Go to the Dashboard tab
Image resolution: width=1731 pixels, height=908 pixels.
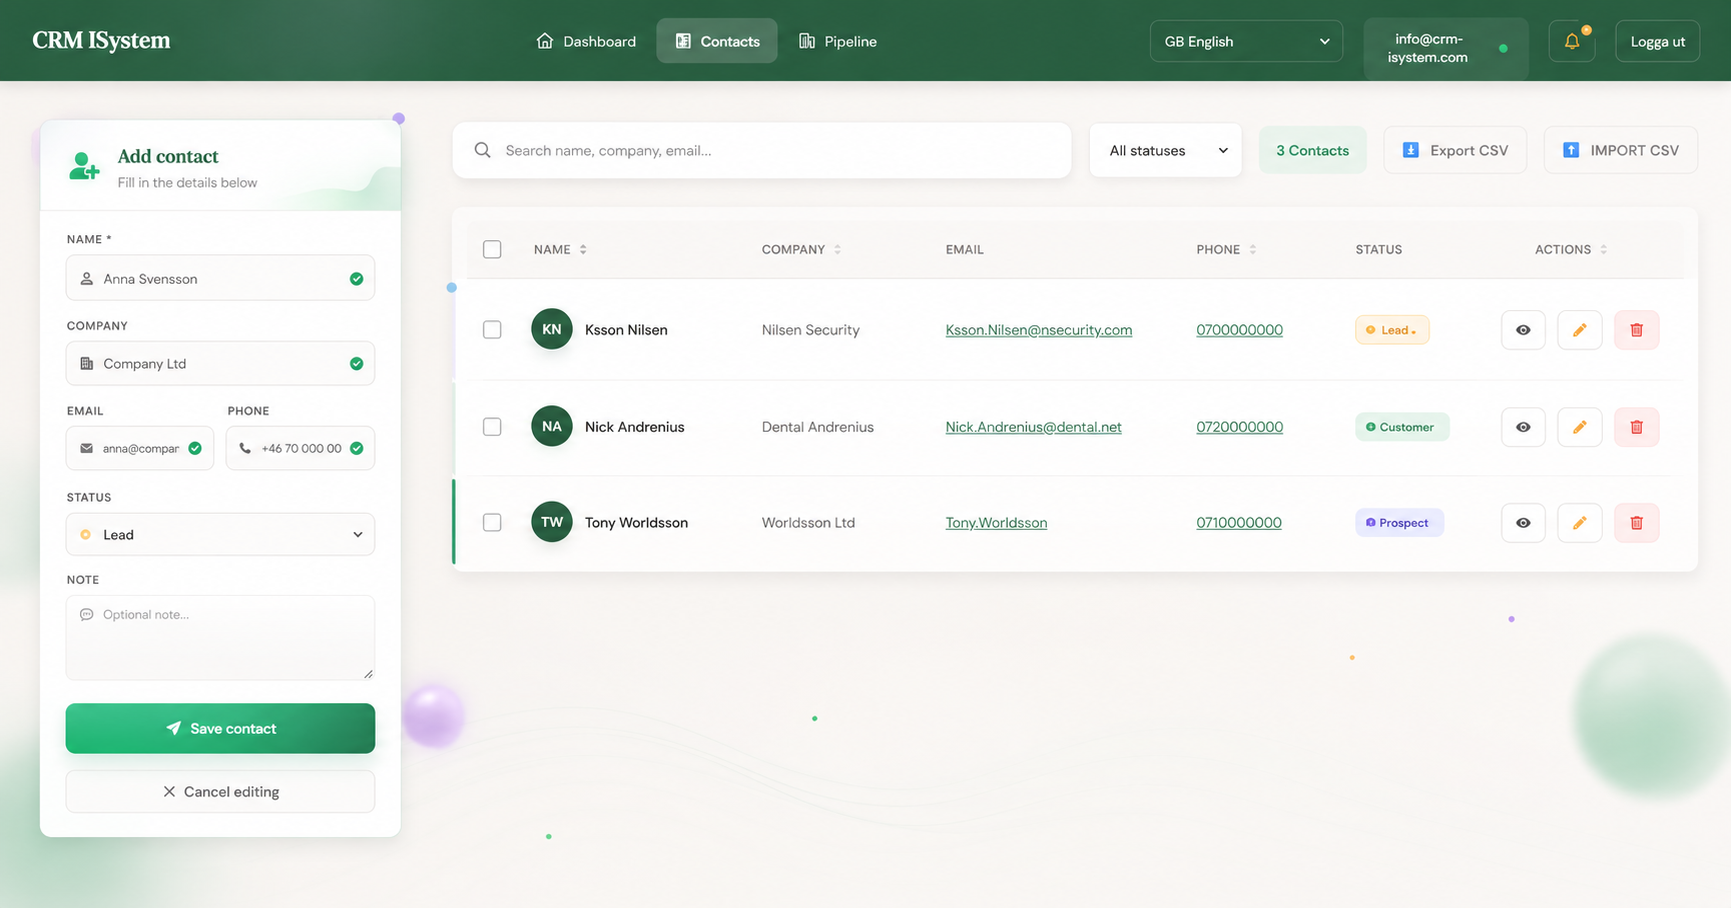click(x=586, y=41)
